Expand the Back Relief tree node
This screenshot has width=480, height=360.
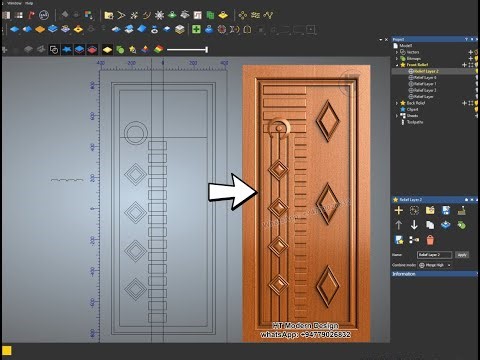397,103
